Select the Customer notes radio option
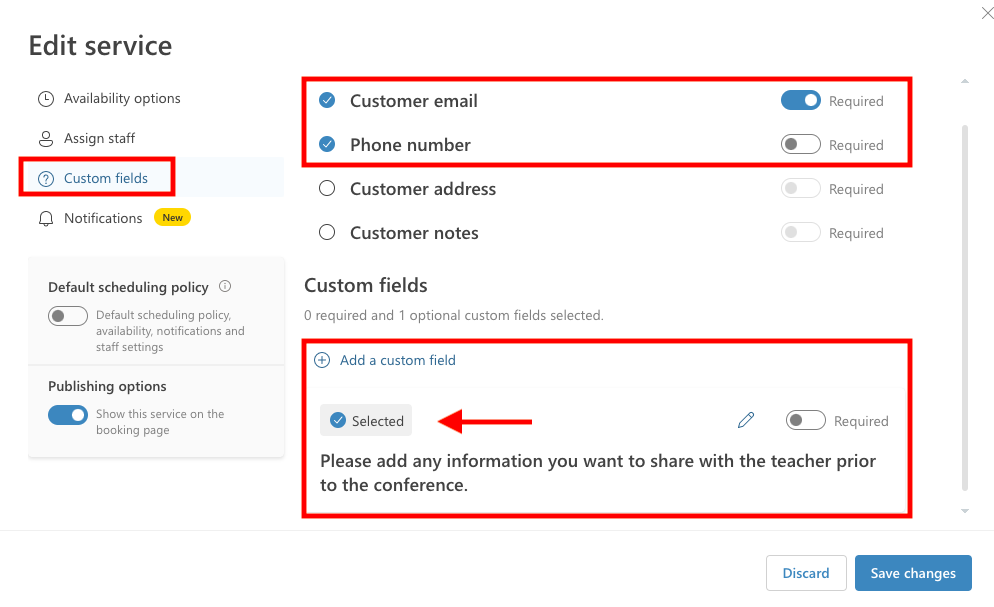 click(327, 233)
